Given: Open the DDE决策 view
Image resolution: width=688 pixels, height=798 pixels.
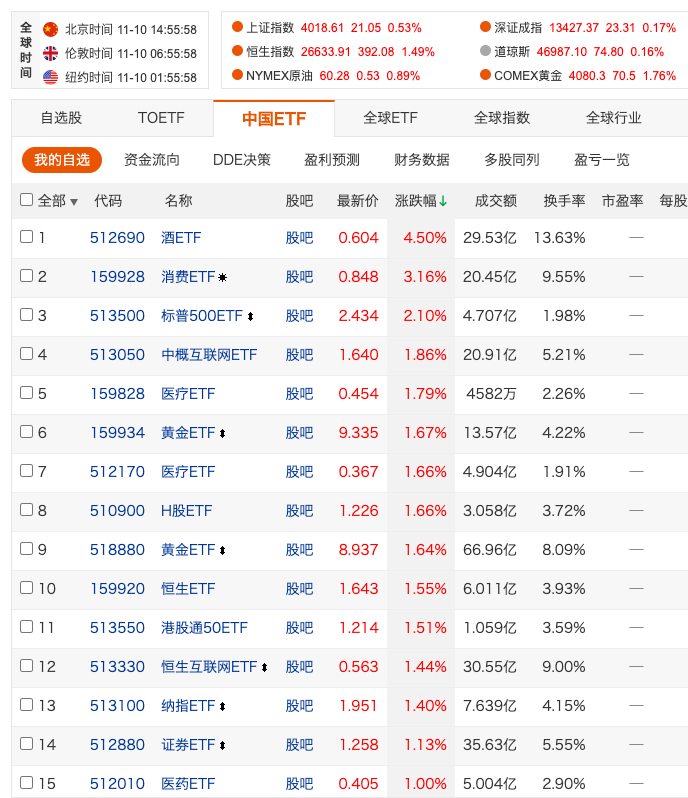Looking at the screenshot, I should click(x=242, y=160).
